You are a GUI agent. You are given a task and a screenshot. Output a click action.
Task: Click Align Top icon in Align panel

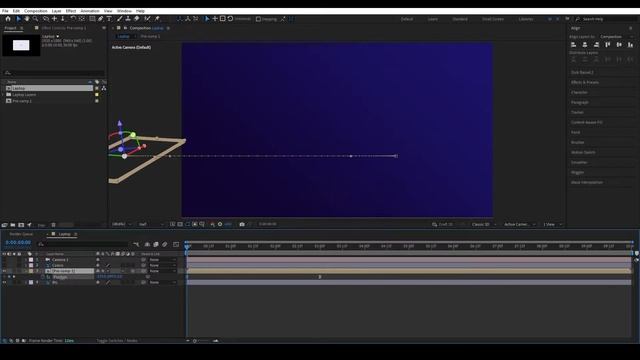coord(608,44)
